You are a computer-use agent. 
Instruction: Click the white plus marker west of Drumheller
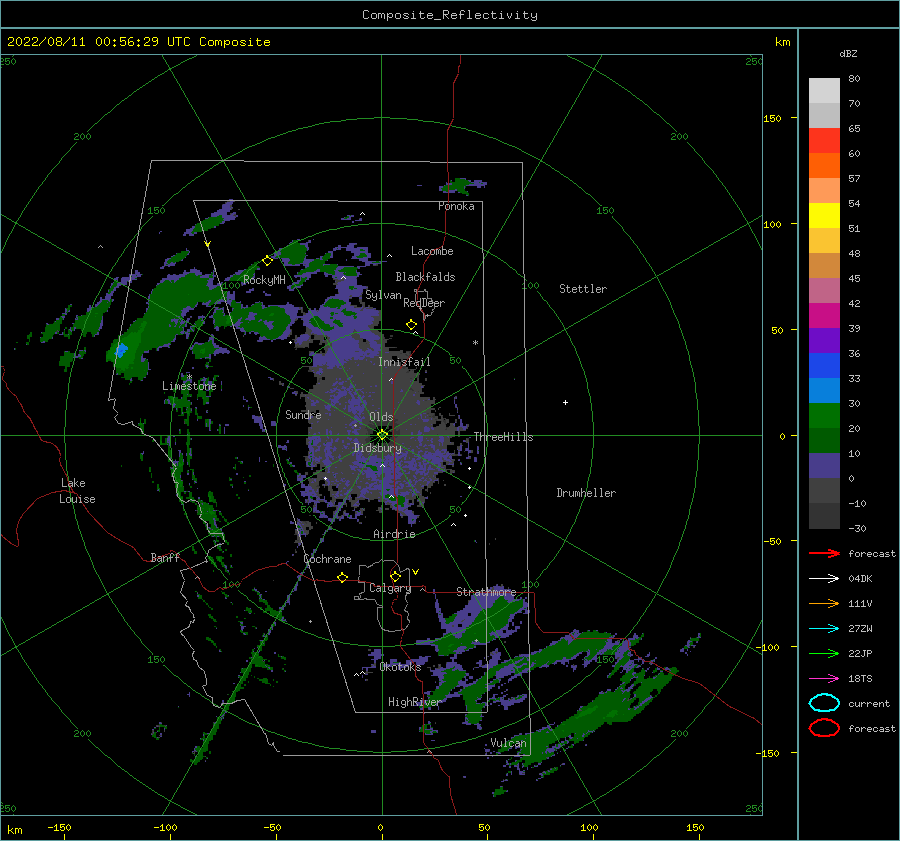(x=565, y=402)
